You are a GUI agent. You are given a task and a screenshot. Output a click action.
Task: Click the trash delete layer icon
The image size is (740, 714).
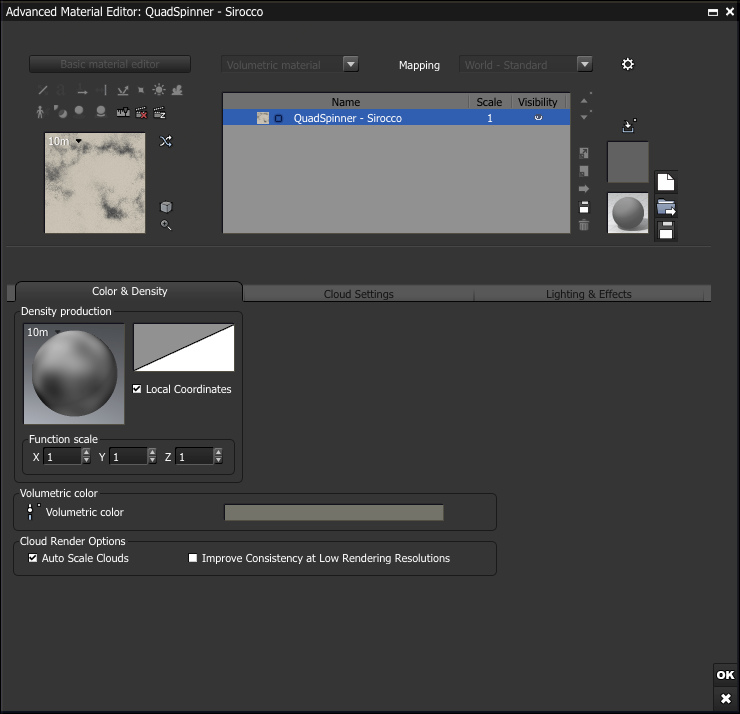pos(584,225)
